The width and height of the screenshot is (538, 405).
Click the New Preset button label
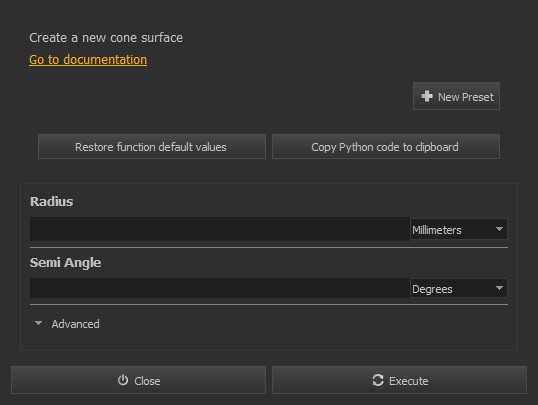tap(466, 97)
